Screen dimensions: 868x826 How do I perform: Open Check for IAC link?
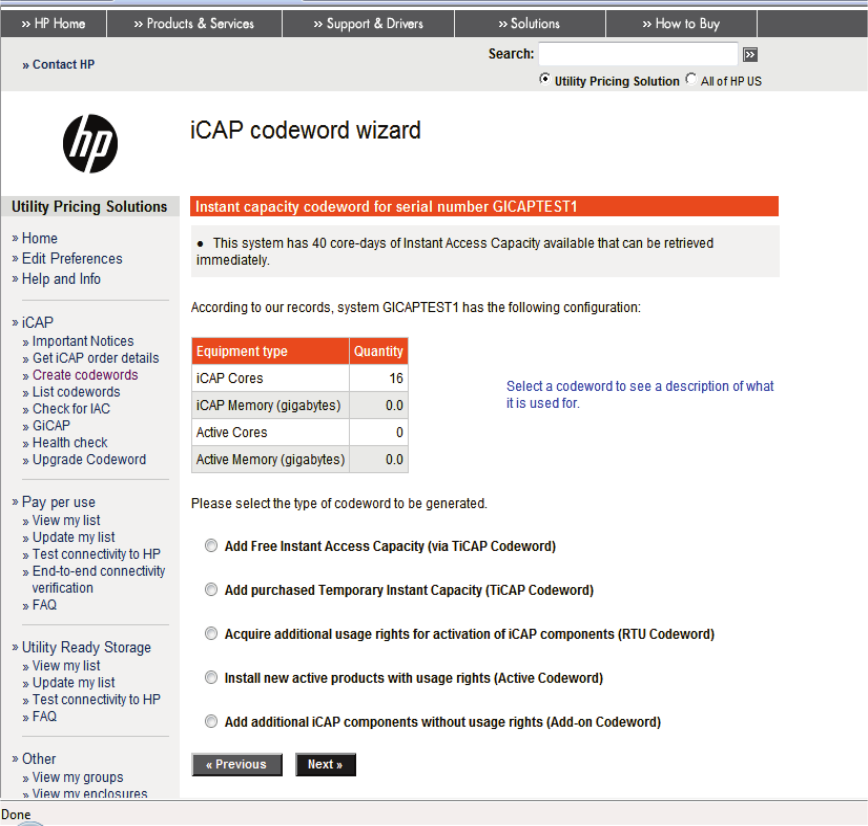[x=71, y=409]
